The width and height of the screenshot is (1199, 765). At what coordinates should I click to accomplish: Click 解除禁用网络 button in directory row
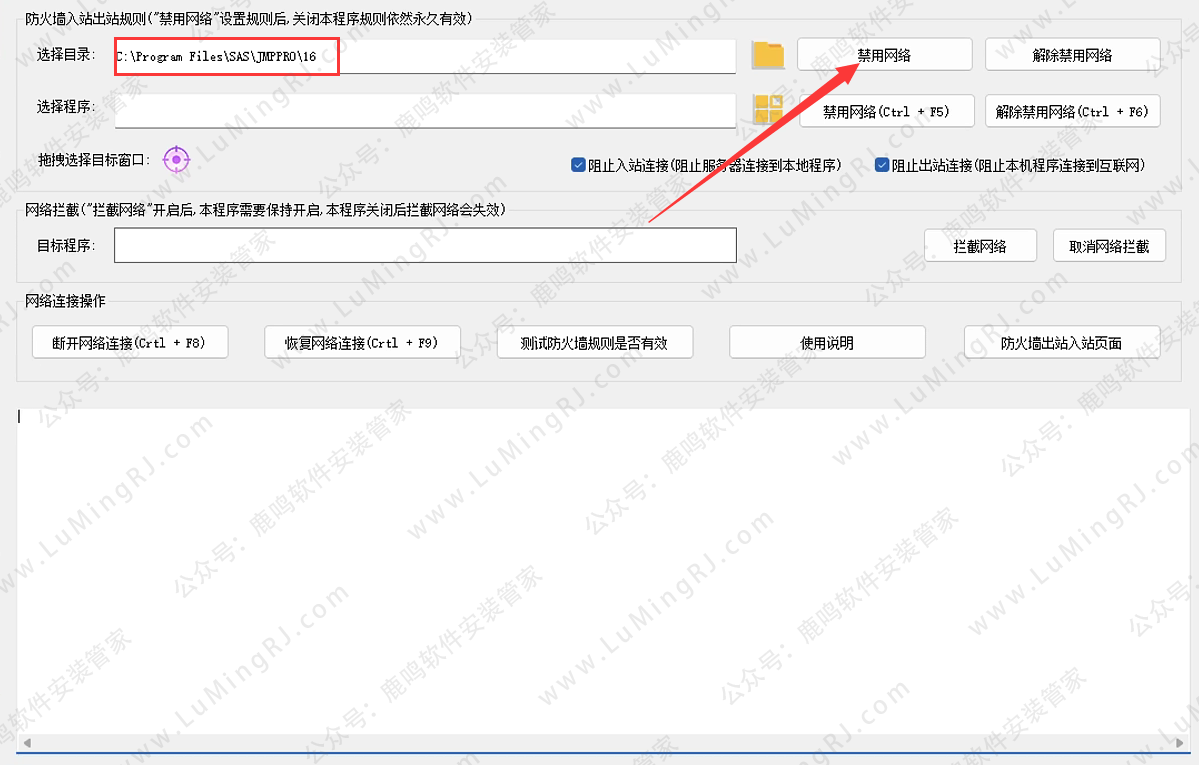(x=1072, y=55)
